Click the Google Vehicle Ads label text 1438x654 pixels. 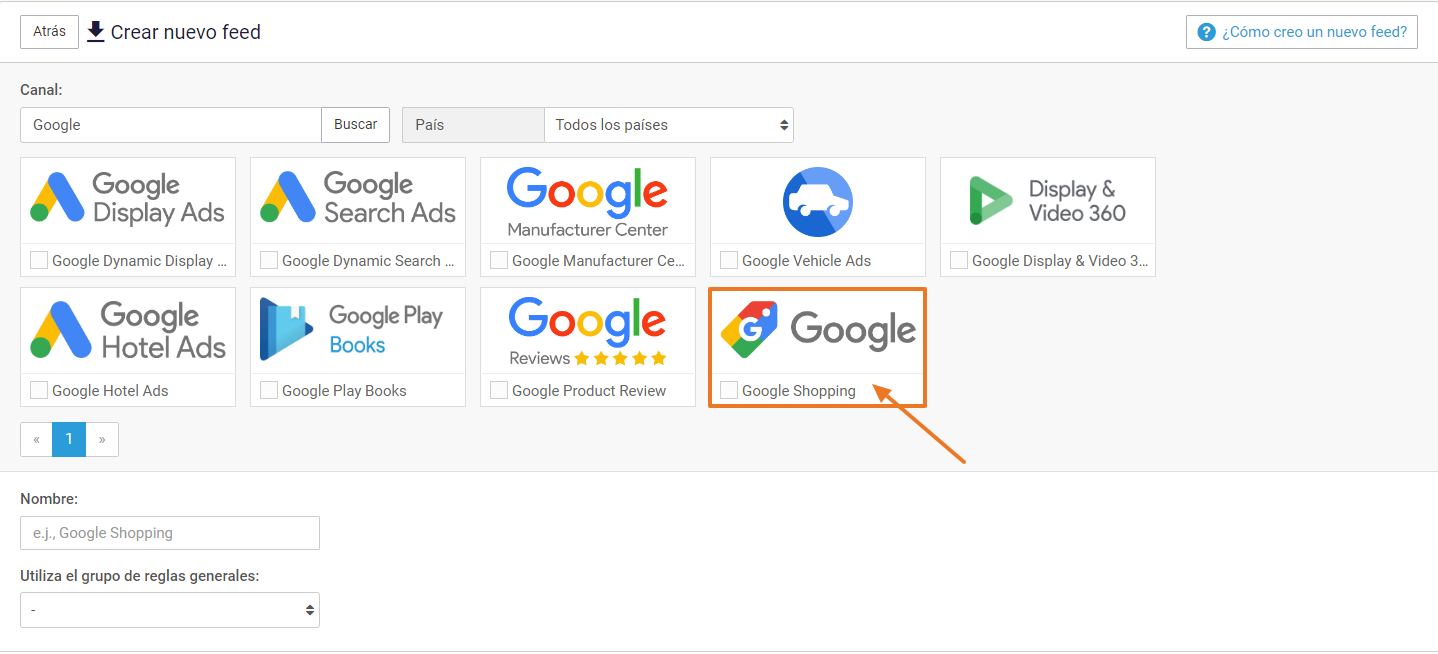click(806, 261)
